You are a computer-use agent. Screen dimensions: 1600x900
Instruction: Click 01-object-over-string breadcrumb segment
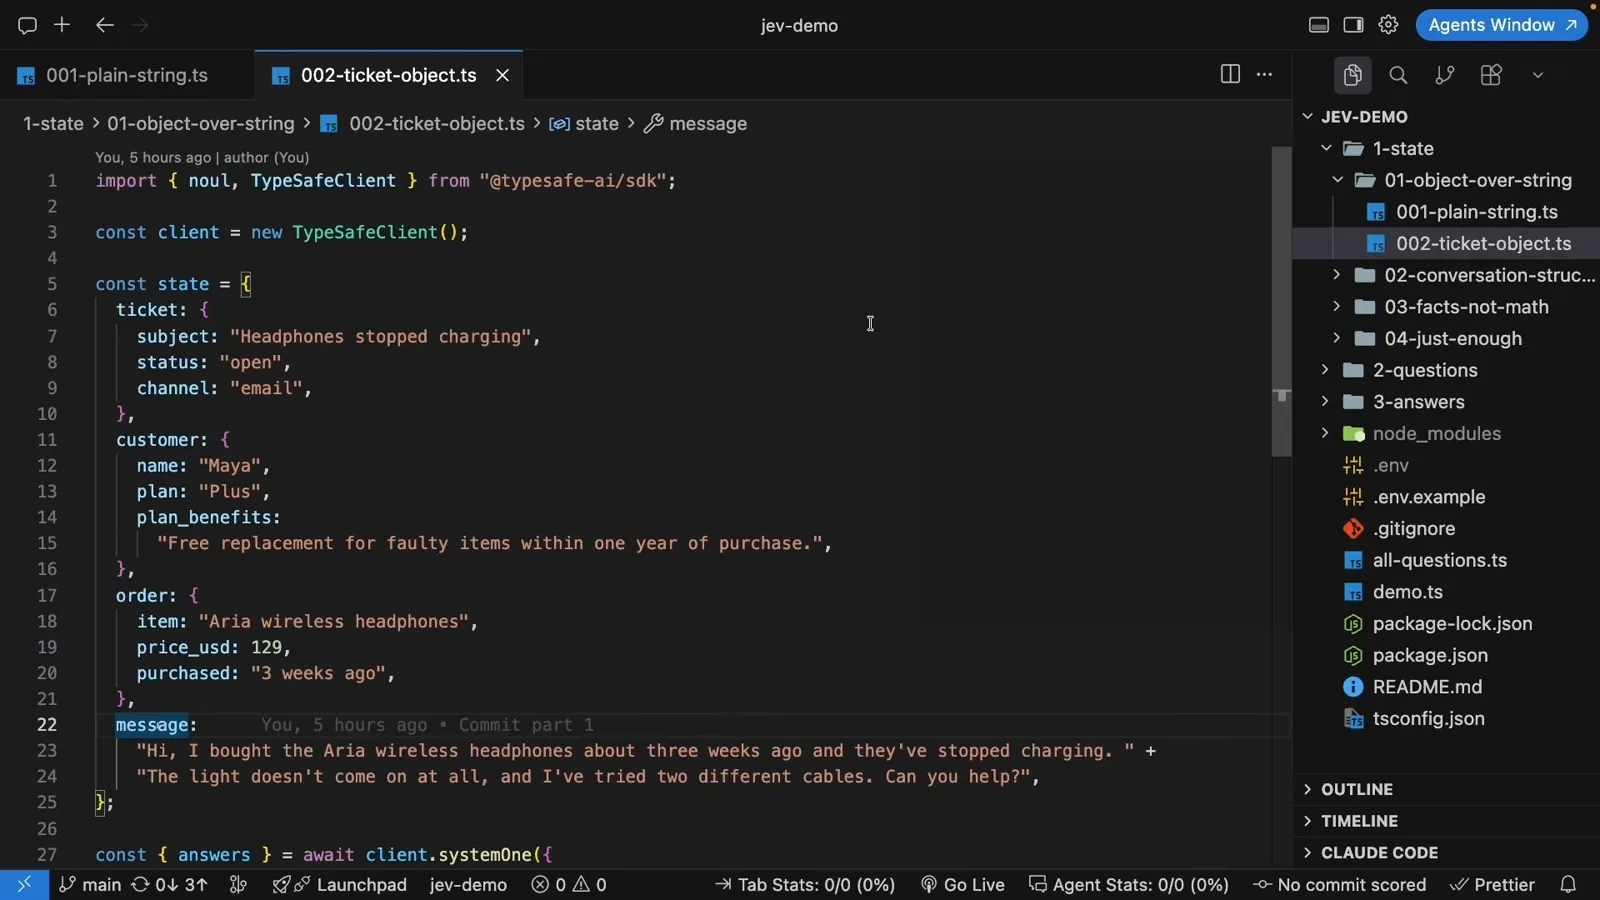tap(201, 124)
